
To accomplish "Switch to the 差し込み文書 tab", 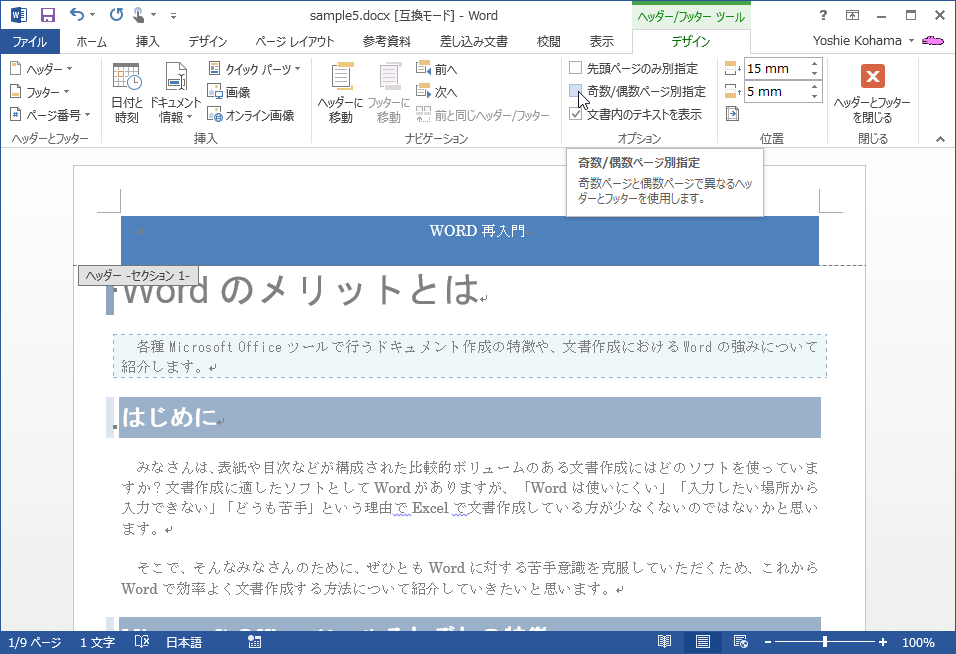I will point(474,41).
